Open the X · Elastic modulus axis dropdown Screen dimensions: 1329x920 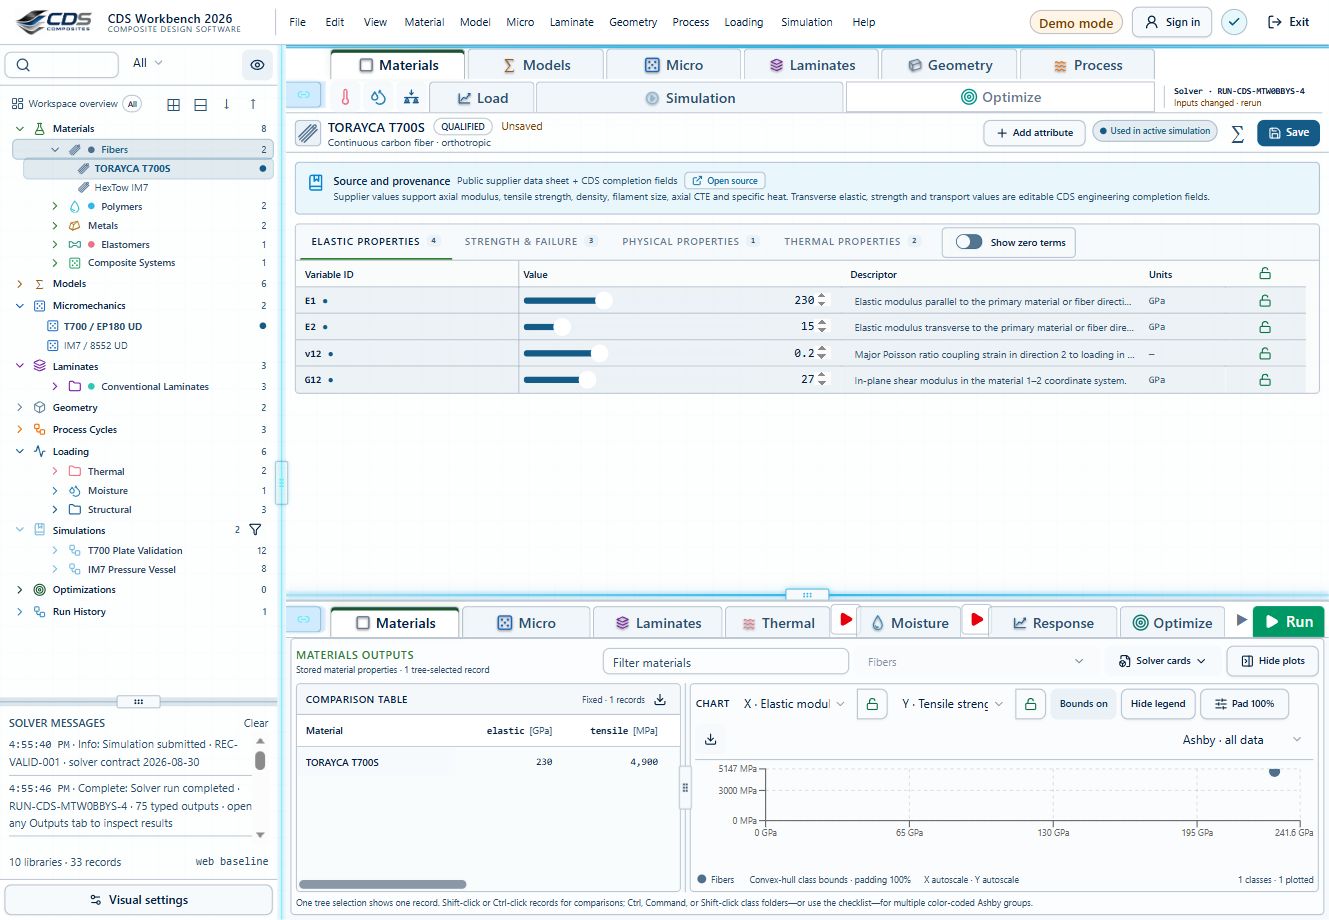pyautogui.click(x=794, y=704)
